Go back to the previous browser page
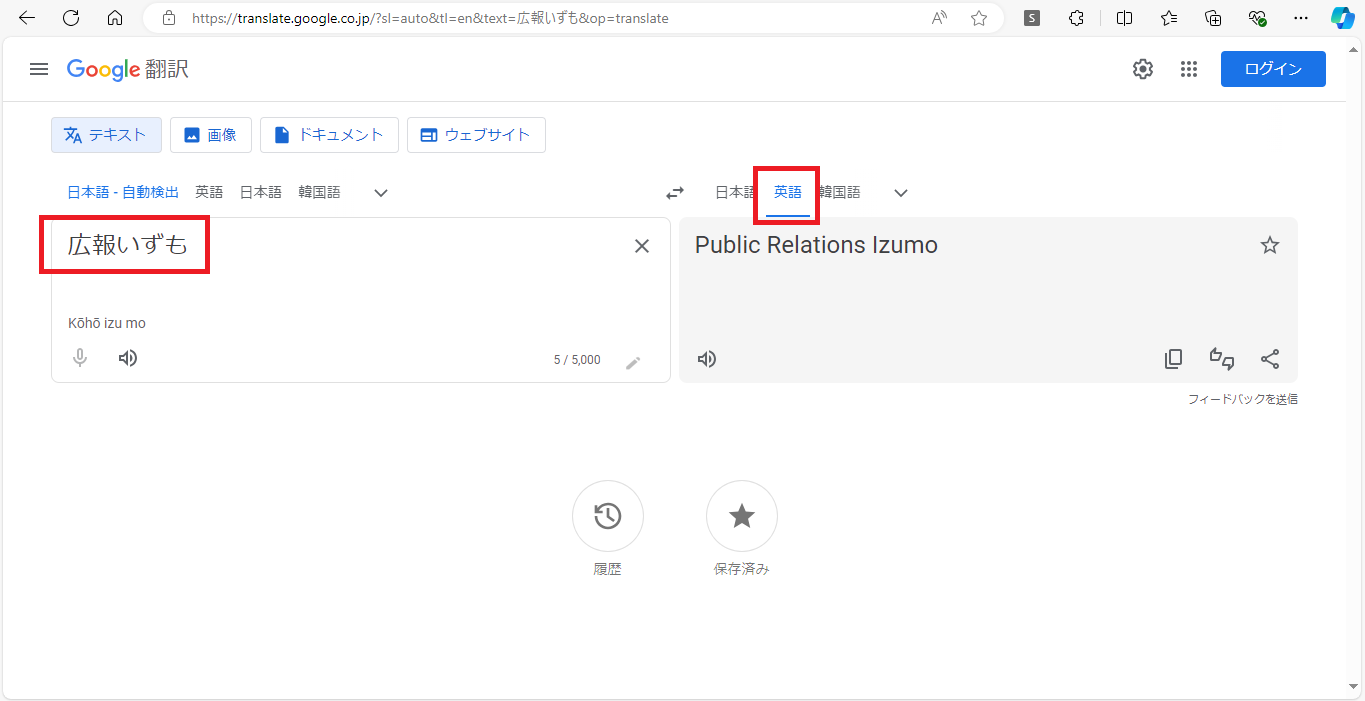 click(x=27, y=18)
